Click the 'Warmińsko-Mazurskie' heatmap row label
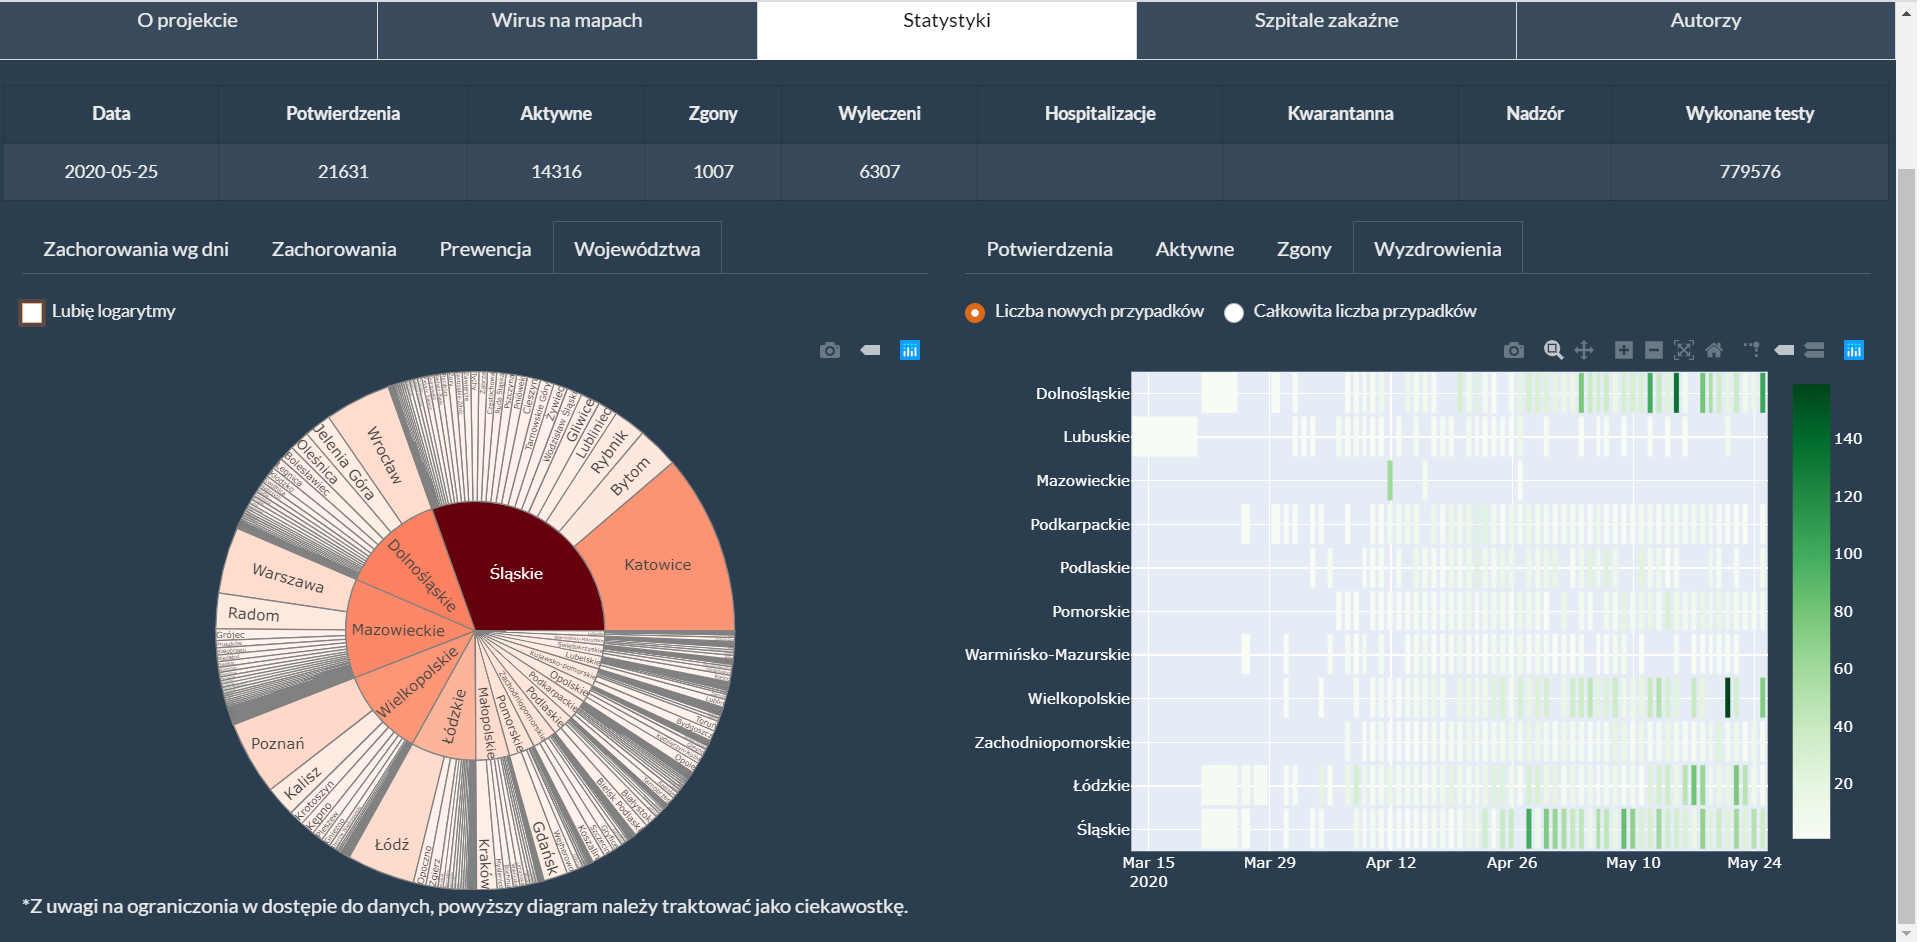1920x942 pixels. (1047, 655)
